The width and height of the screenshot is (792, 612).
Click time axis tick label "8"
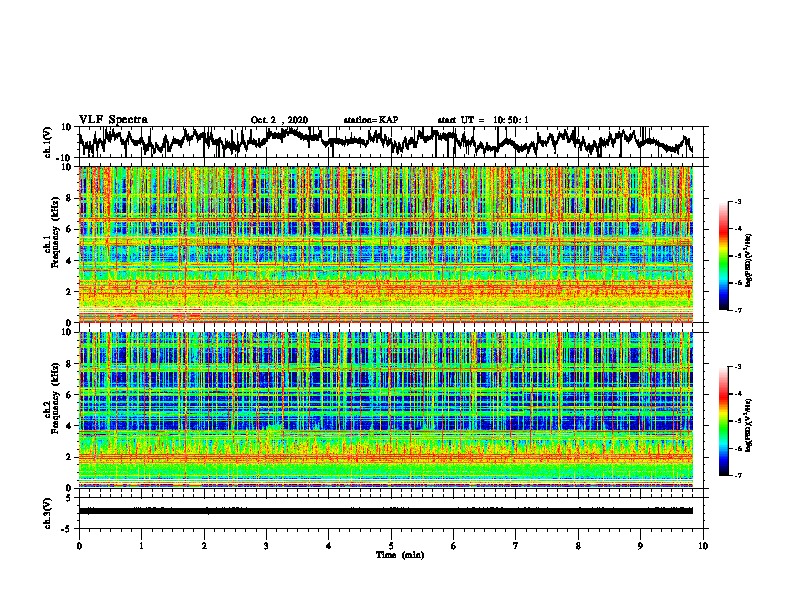(x=578, y=546)
